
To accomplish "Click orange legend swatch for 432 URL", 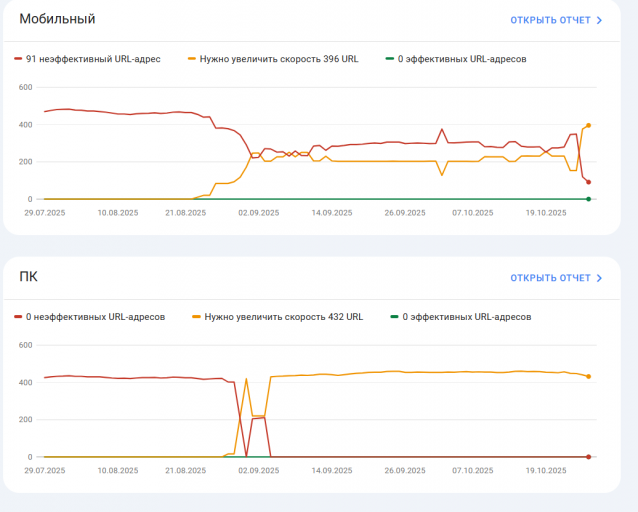I will click(x=197, y=317).
